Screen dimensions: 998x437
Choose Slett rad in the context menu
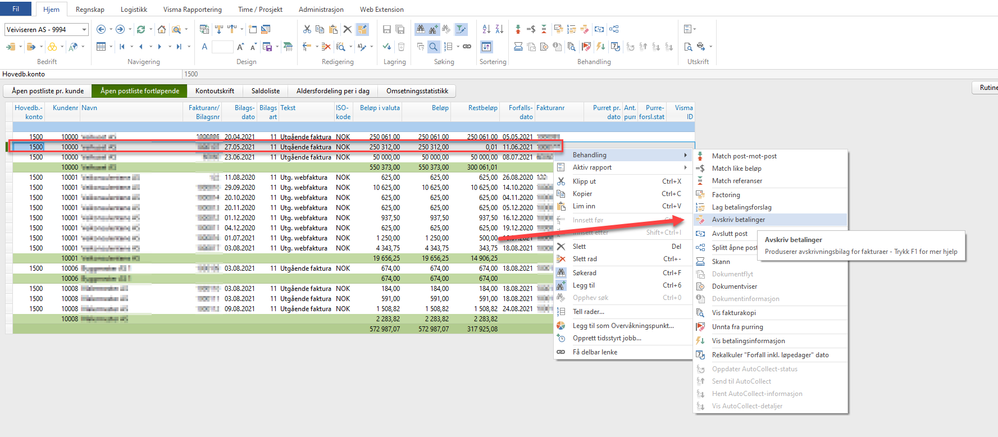(622, 259)
